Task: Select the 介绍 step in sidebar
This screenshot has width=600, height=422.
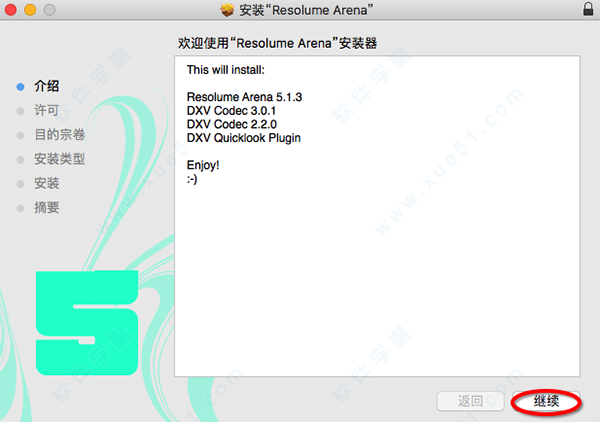Action: [x=46, y=86]
